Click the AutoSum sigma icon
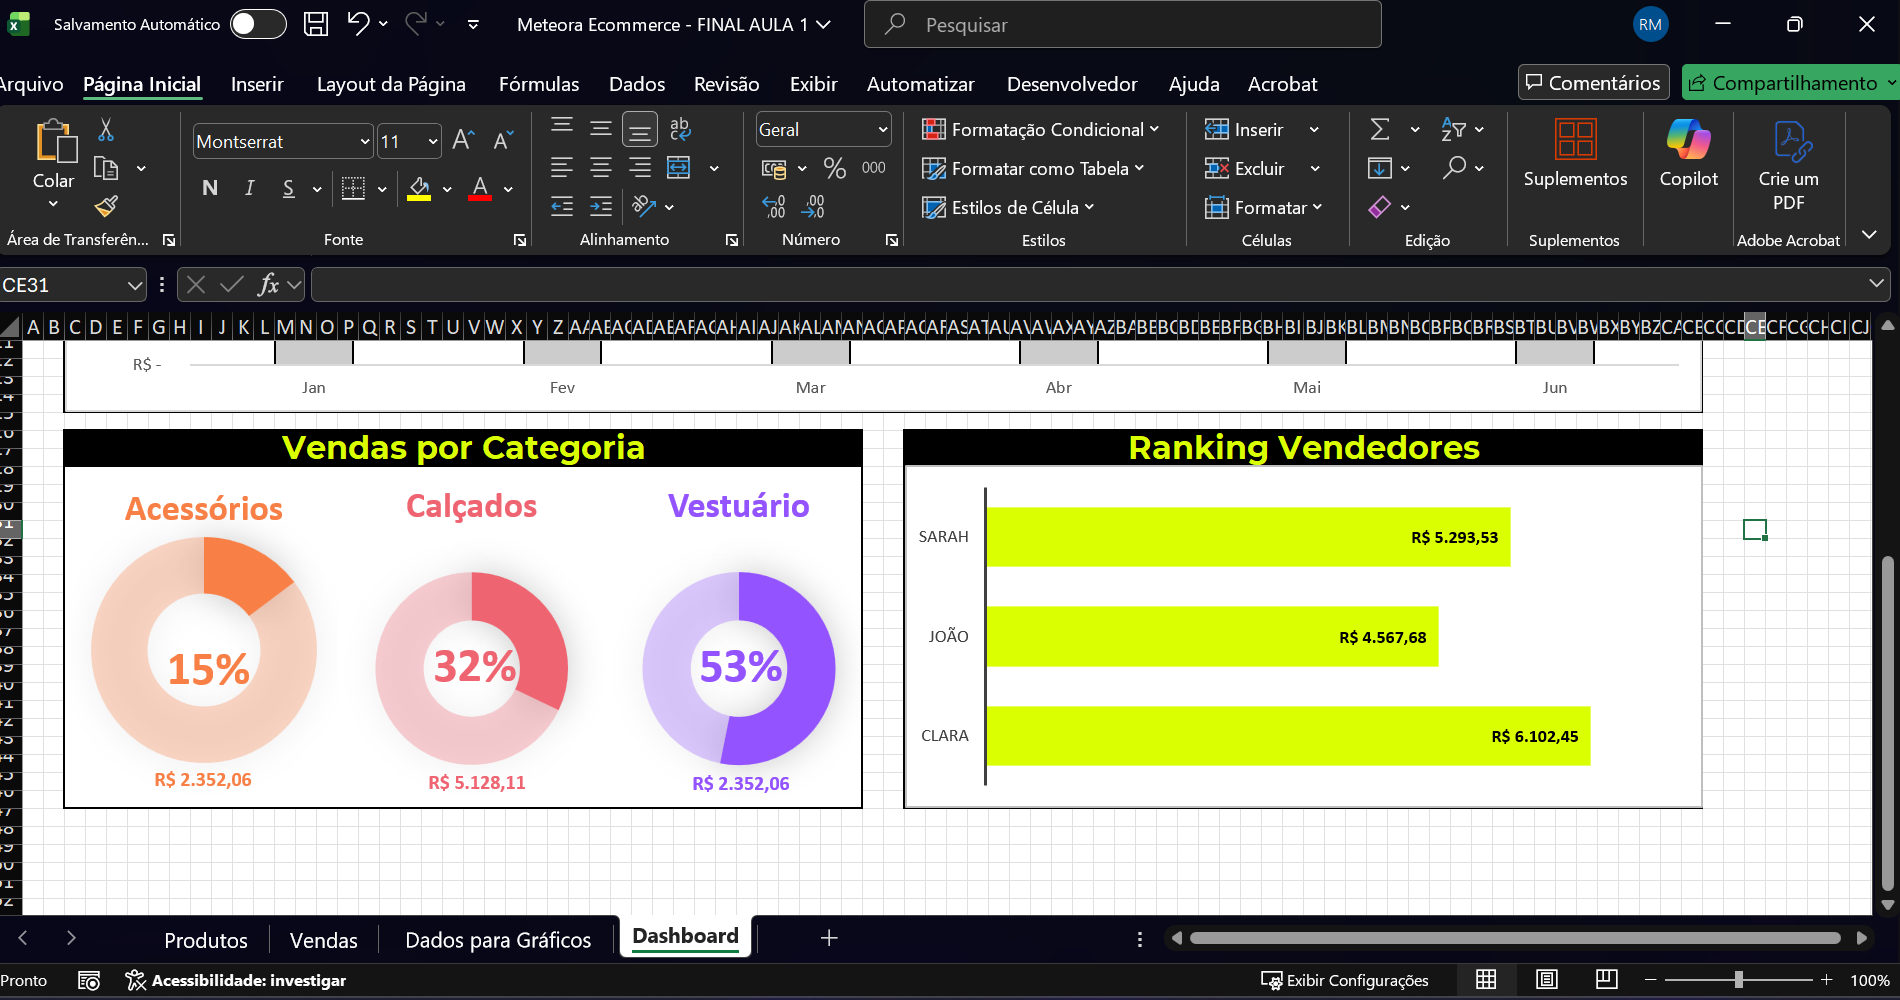 click(x=1380, y=129)
